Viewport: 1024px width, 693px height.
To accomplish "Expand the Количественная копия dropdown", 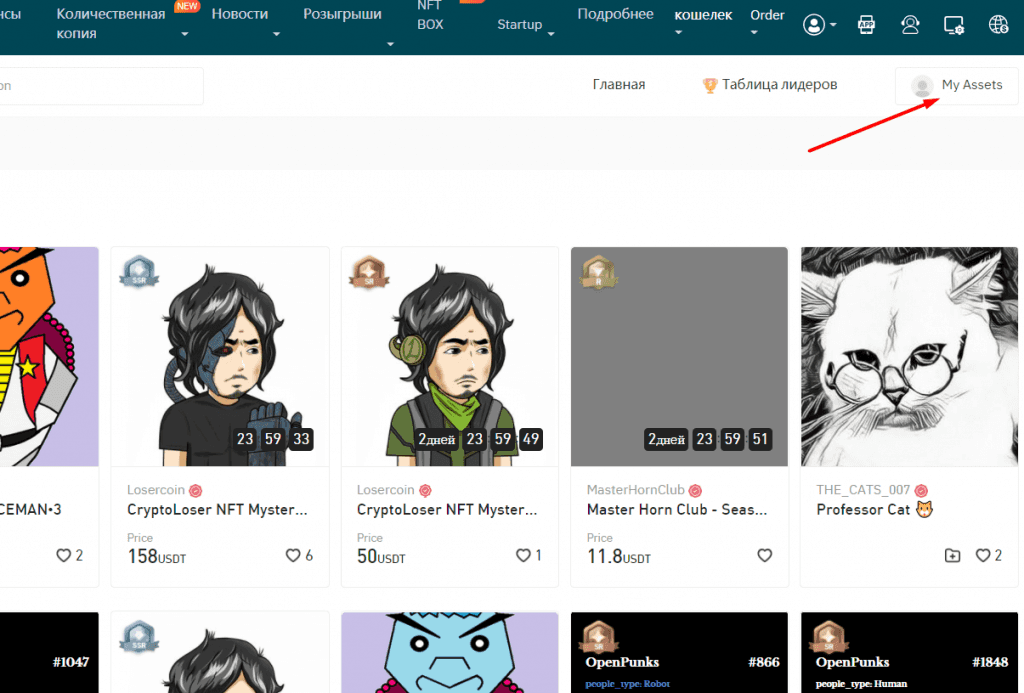I will pos(185,34).
